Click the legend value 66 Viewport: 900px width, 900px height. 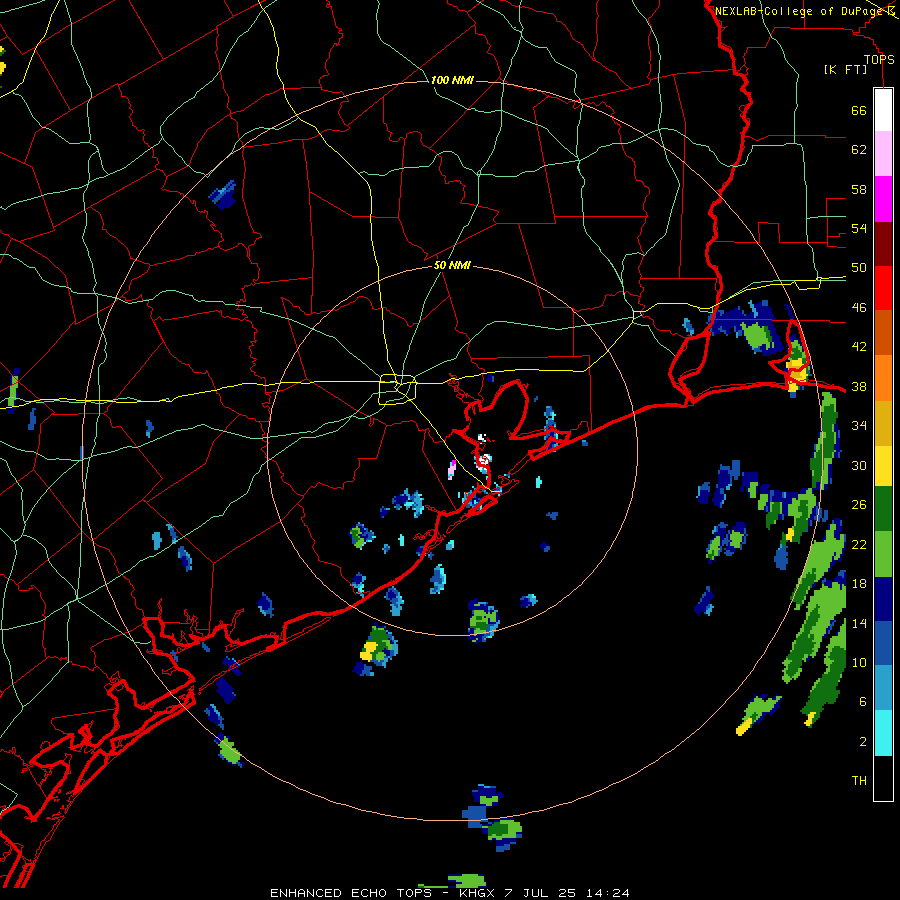[x=859, y=110]
